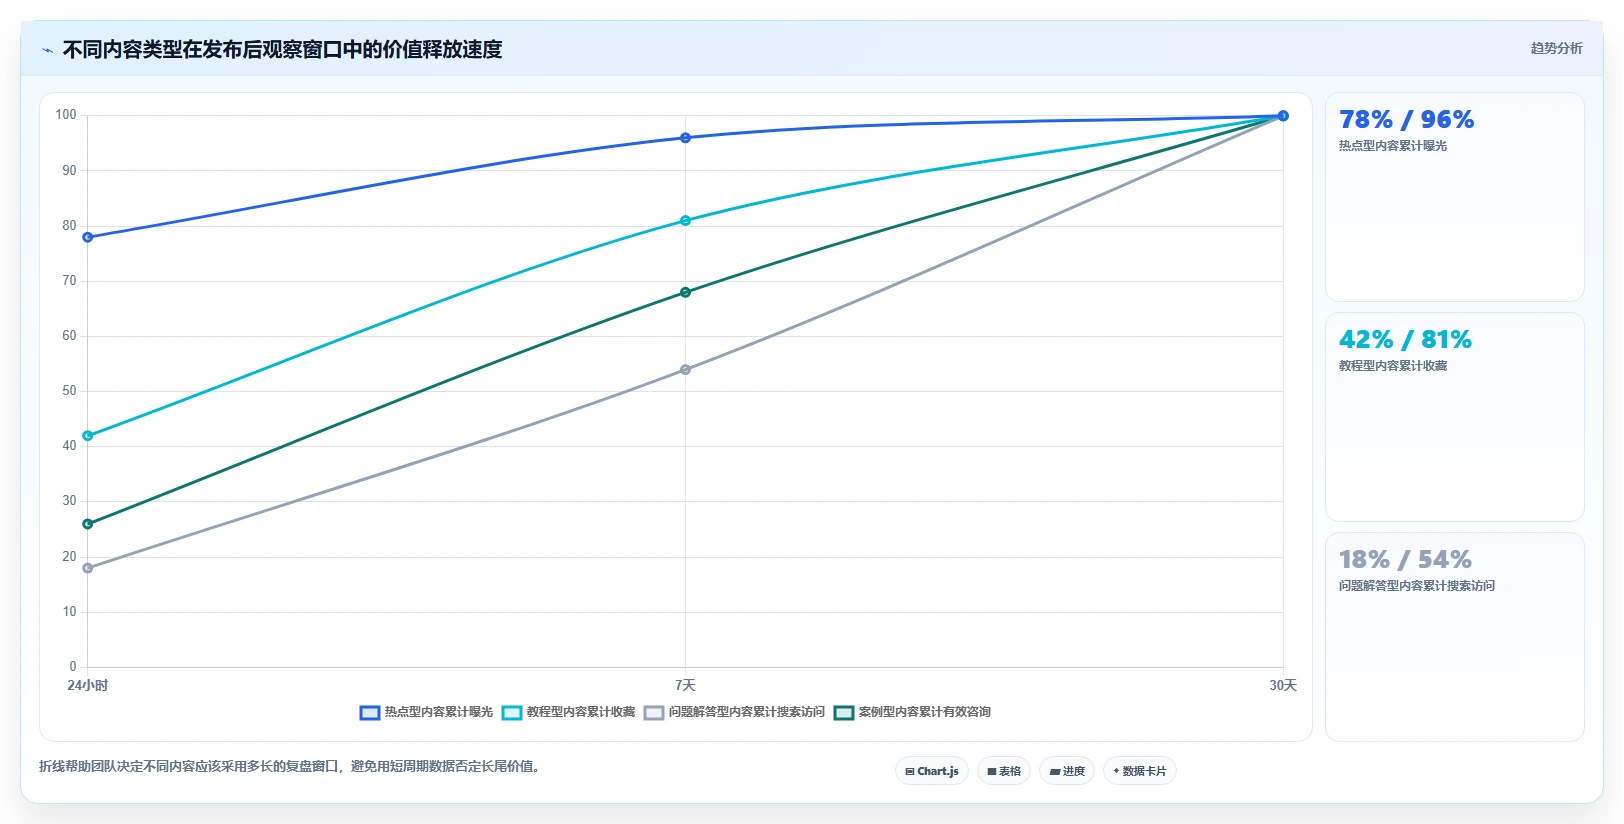Click the 教程型内容累计收藏 card caption
The image size is (1624, 824).
tap(1393, 366)
